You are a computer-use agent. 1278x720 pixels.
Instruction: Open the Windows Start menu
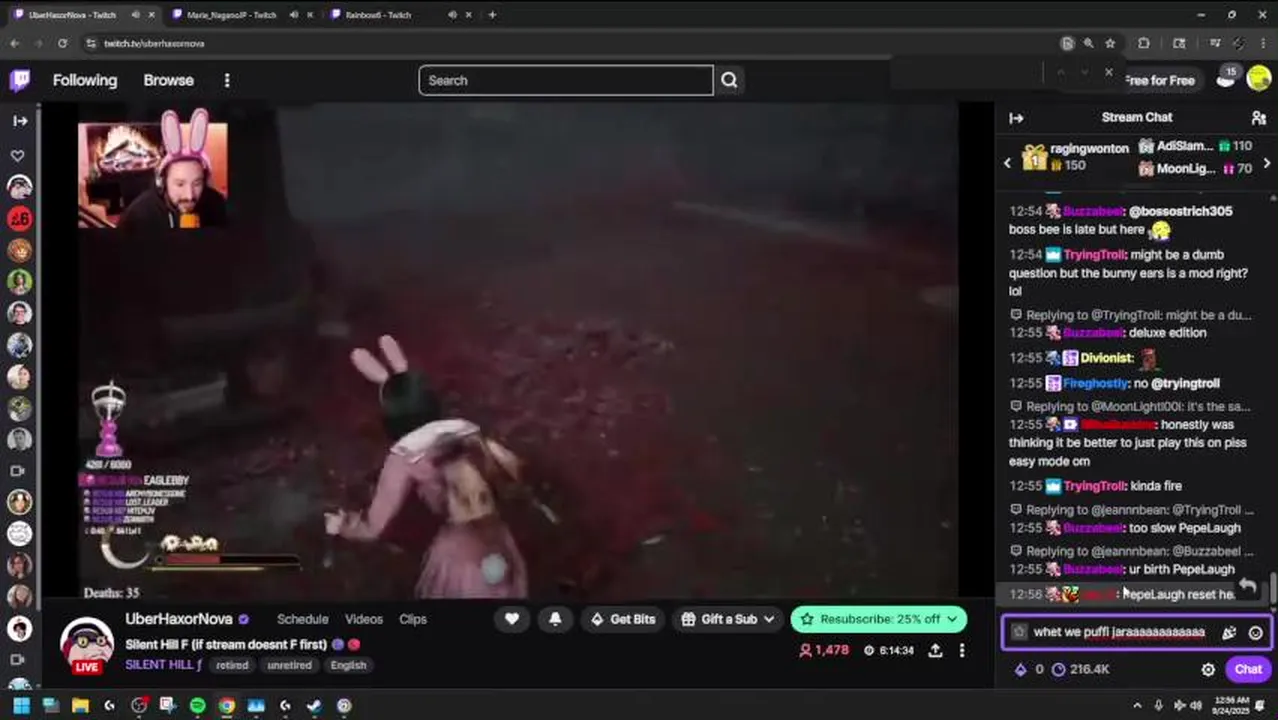[21, 706]
